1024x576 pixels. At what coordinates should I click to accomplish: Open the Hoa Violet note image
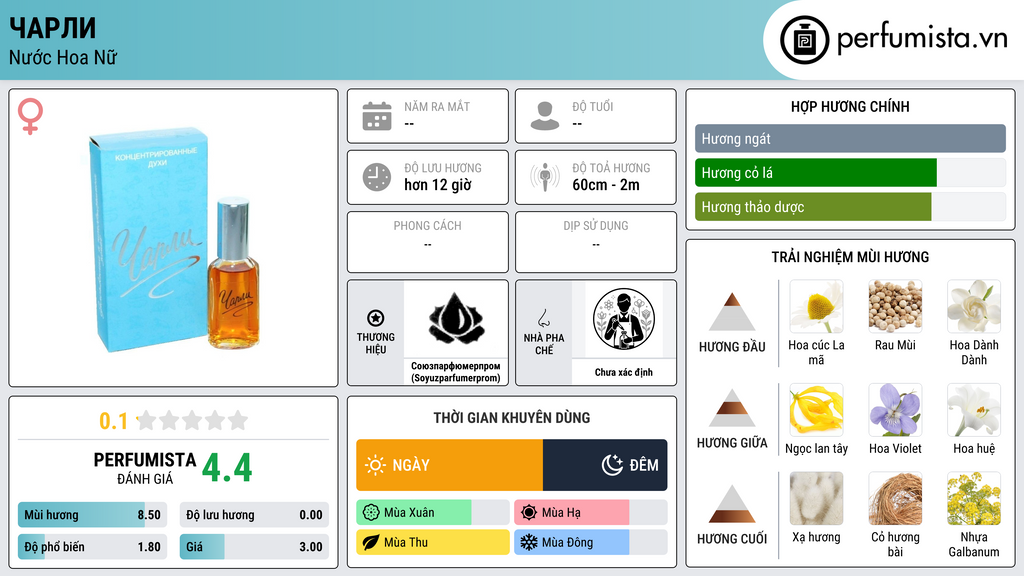pos(895,410)
